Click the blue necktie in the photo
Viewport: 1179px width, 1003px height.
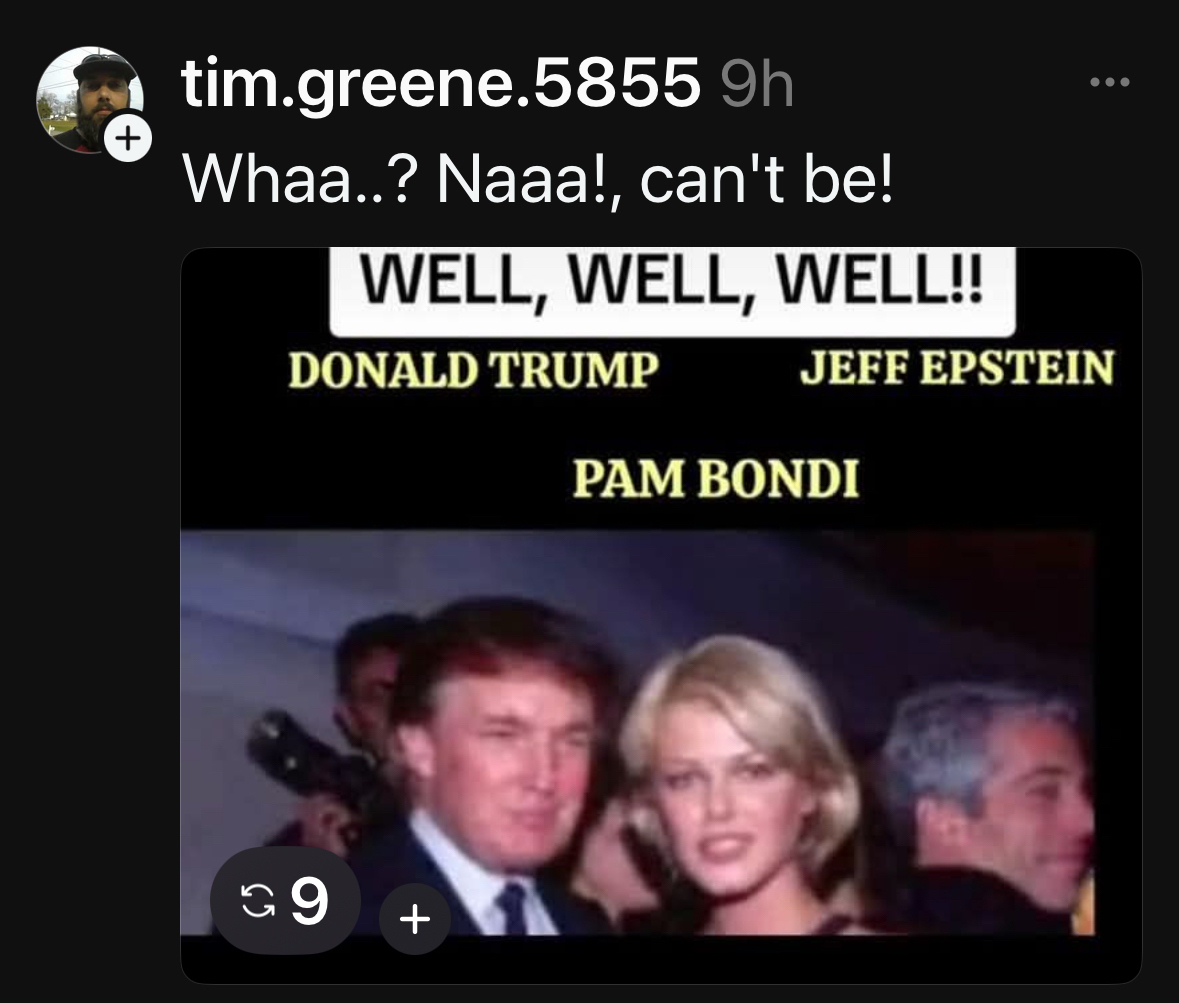(513, 908)
